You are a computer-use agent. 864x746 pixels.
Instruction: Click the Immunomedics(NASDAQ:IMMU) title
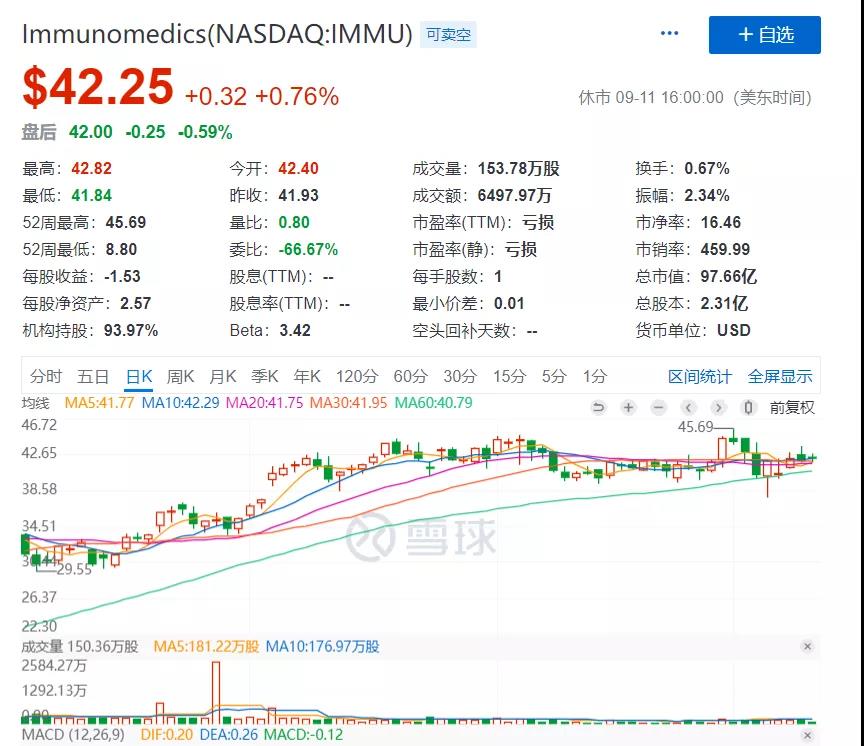coord(217,34)
